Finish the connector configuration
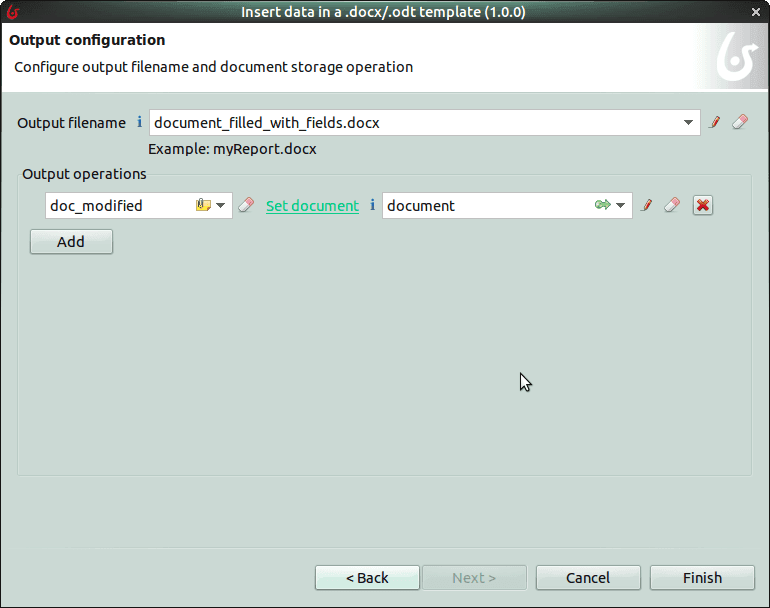The height and width of the screenshot is (608, 770). [702, 578]
